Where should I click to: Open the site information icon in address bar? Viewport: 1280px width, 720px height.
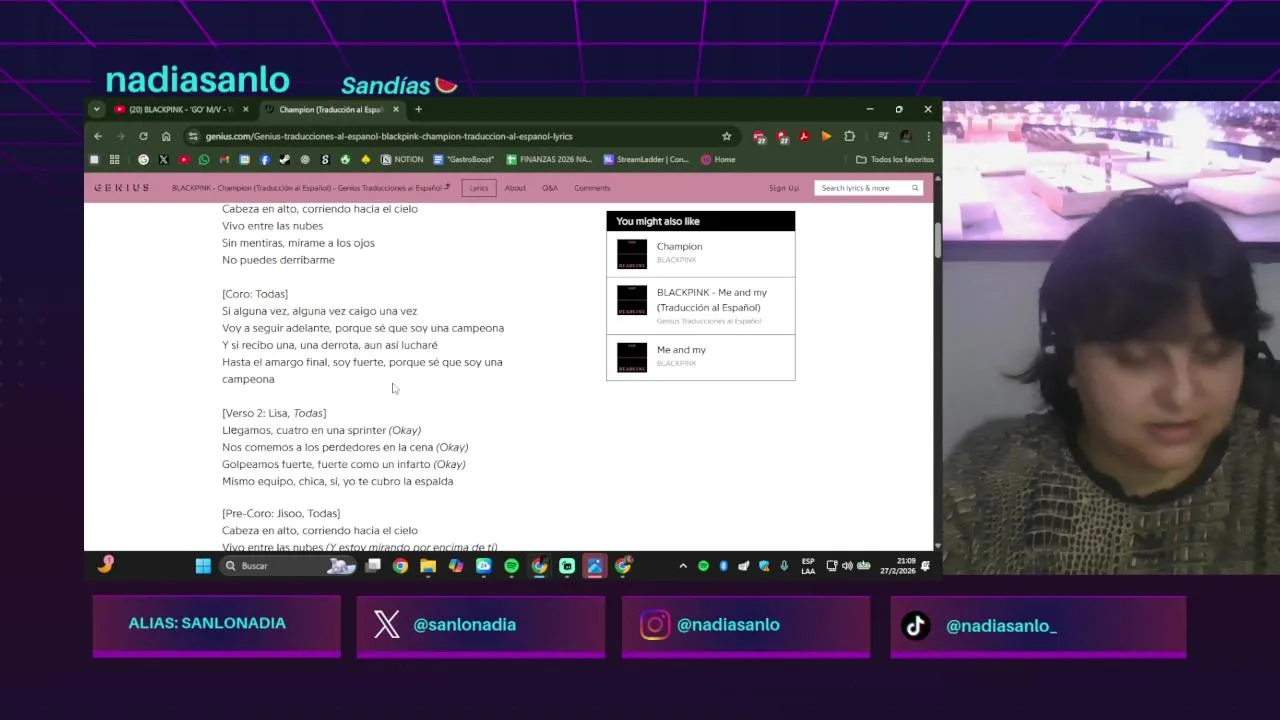pyautogui.click(x=192, y=136)
